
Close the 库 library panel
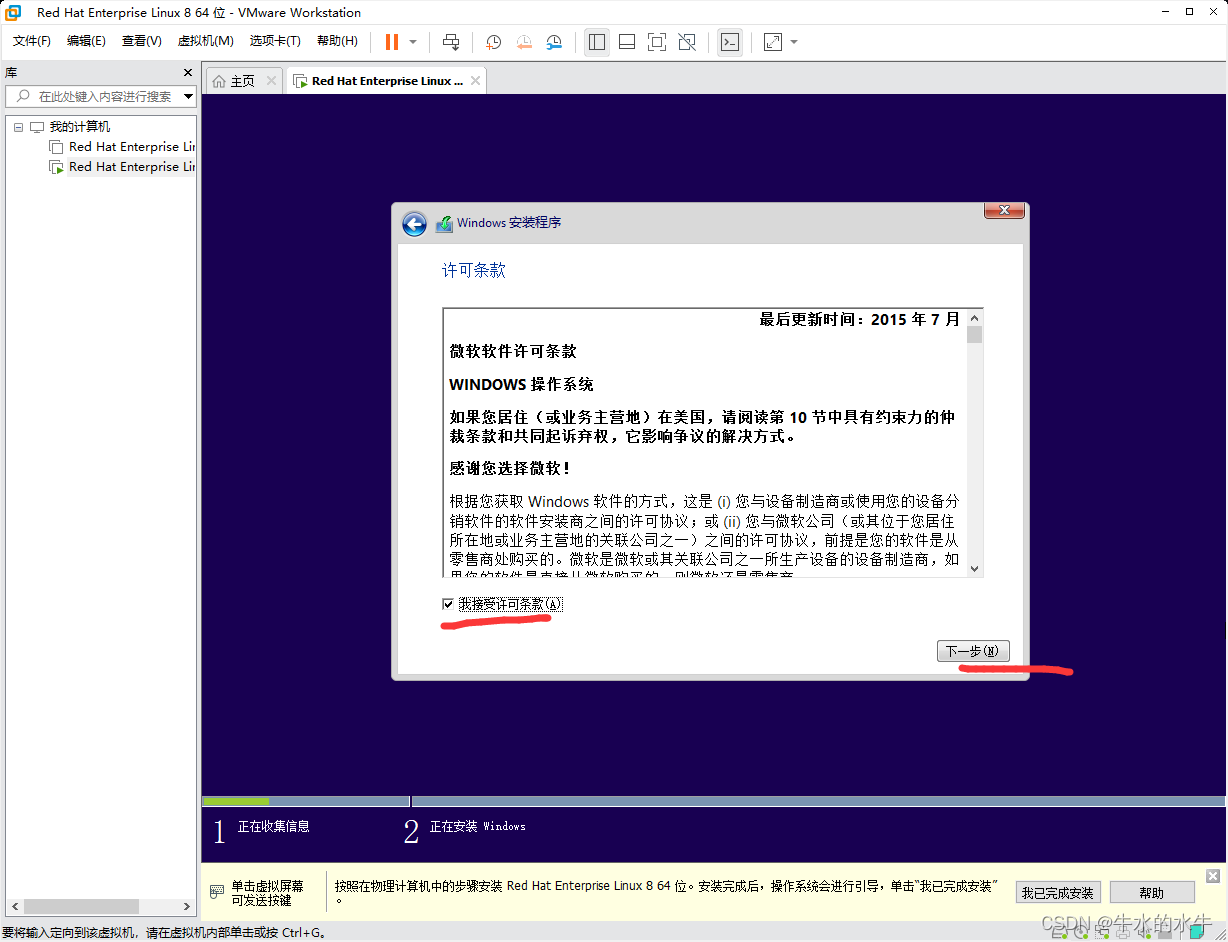[x=188, y=73]
